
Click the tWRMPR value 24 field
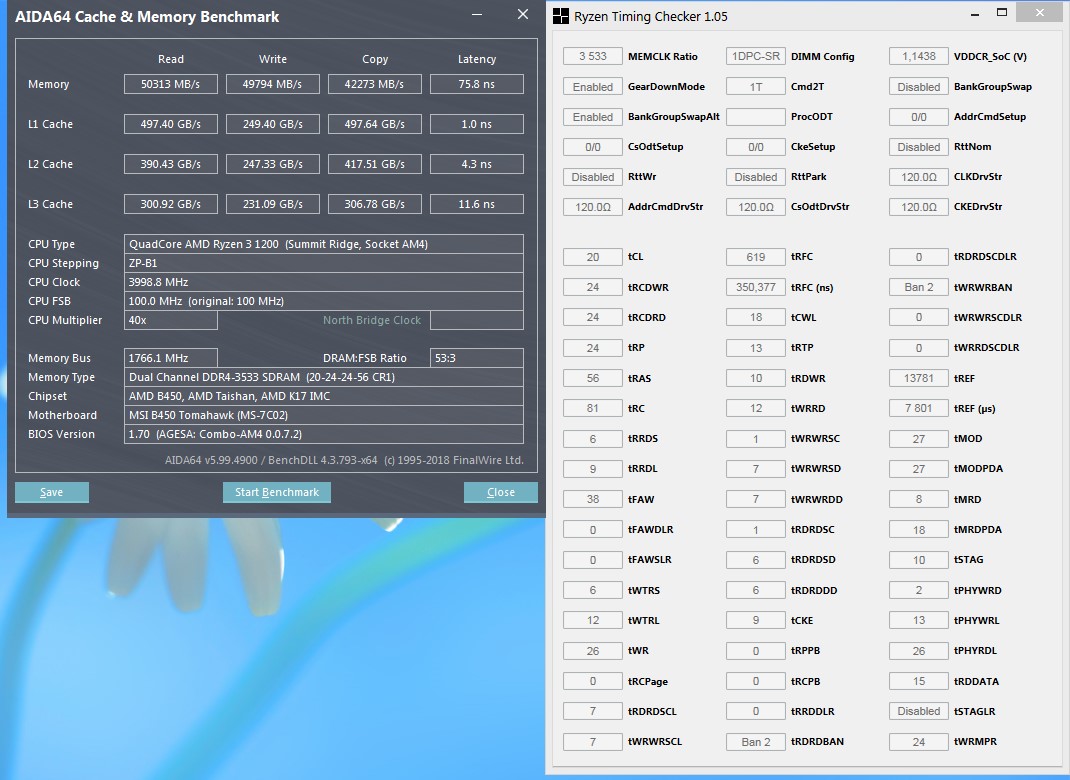tap(919, 742)
